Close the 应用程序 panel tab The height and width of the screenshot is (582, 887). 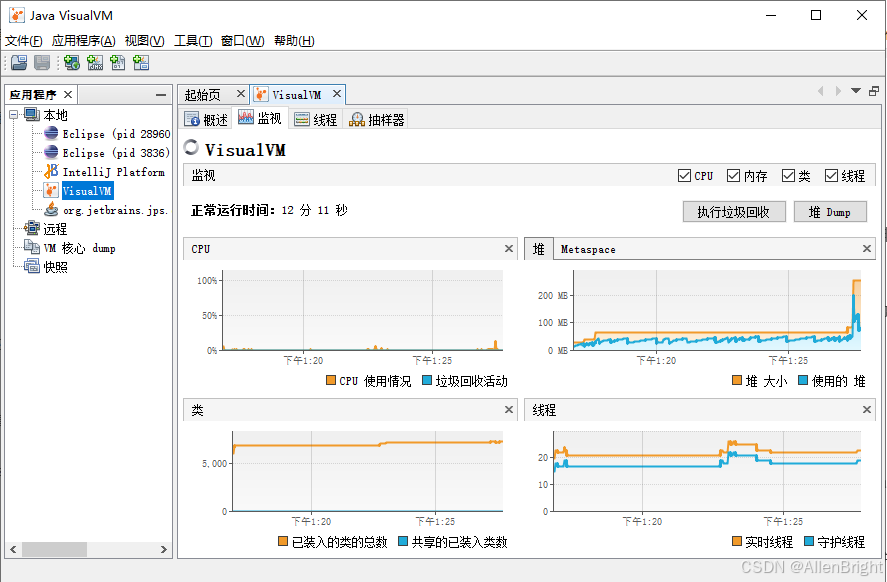click(68, 94)
